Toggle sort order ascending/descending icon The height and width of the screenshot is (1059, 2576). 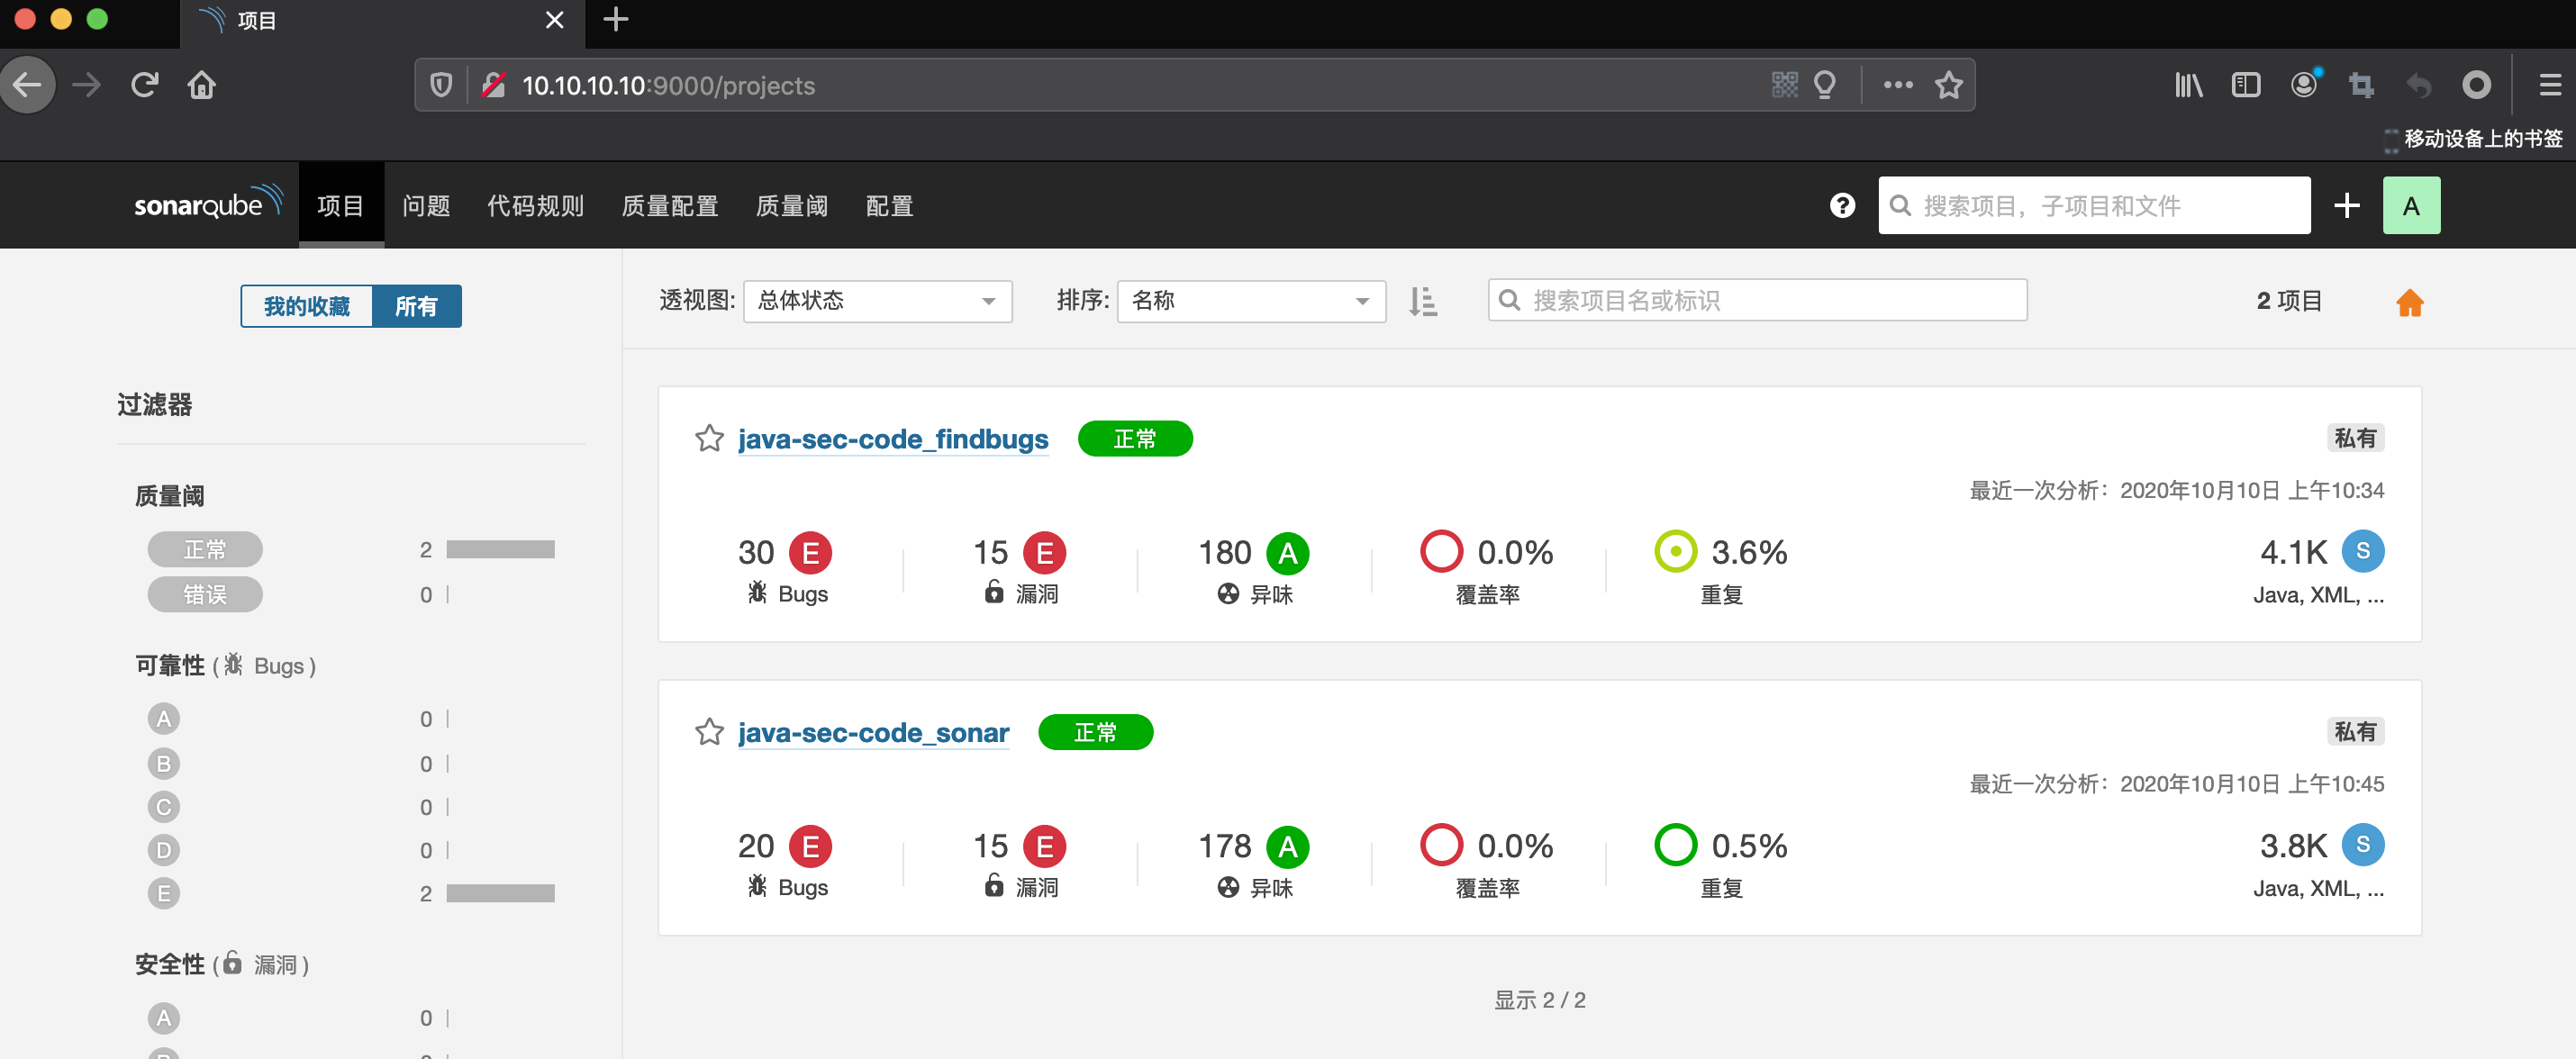pos(1422,301)
